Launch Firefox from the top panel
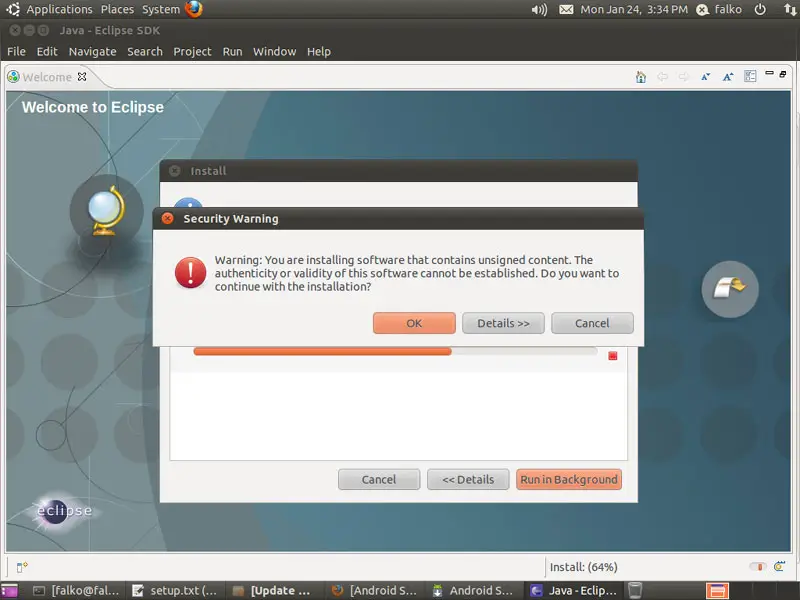 193,9
